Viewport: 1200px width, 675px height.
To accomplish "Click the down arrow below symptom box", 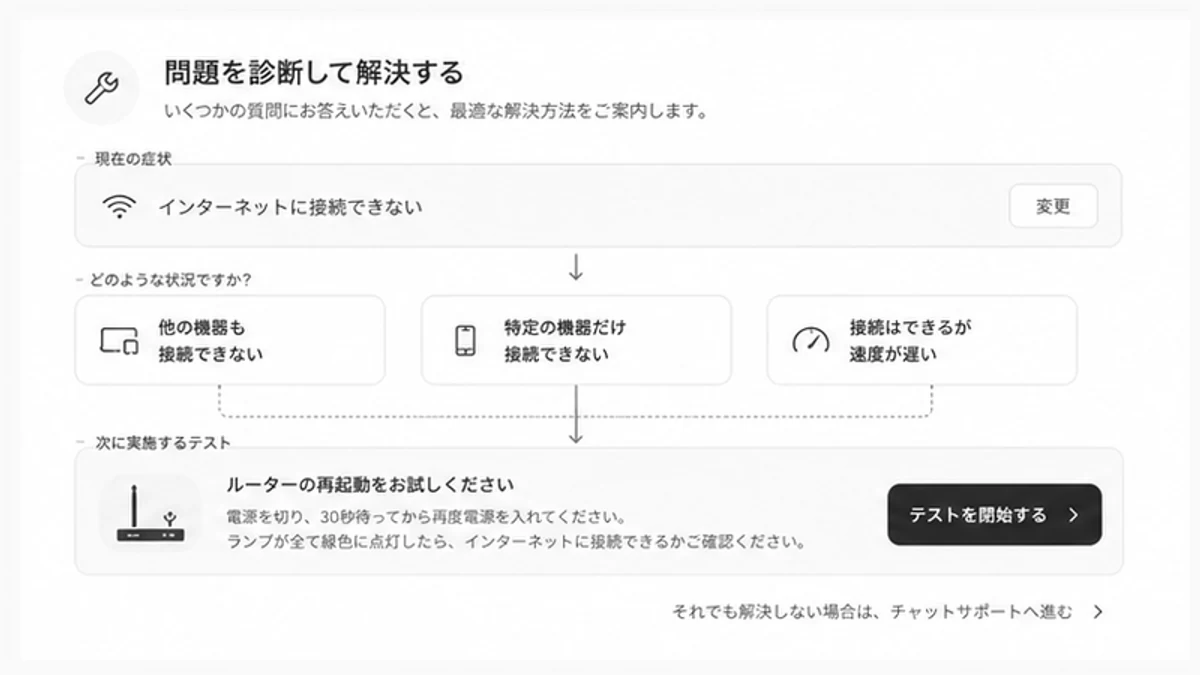I will pos(575,267).
